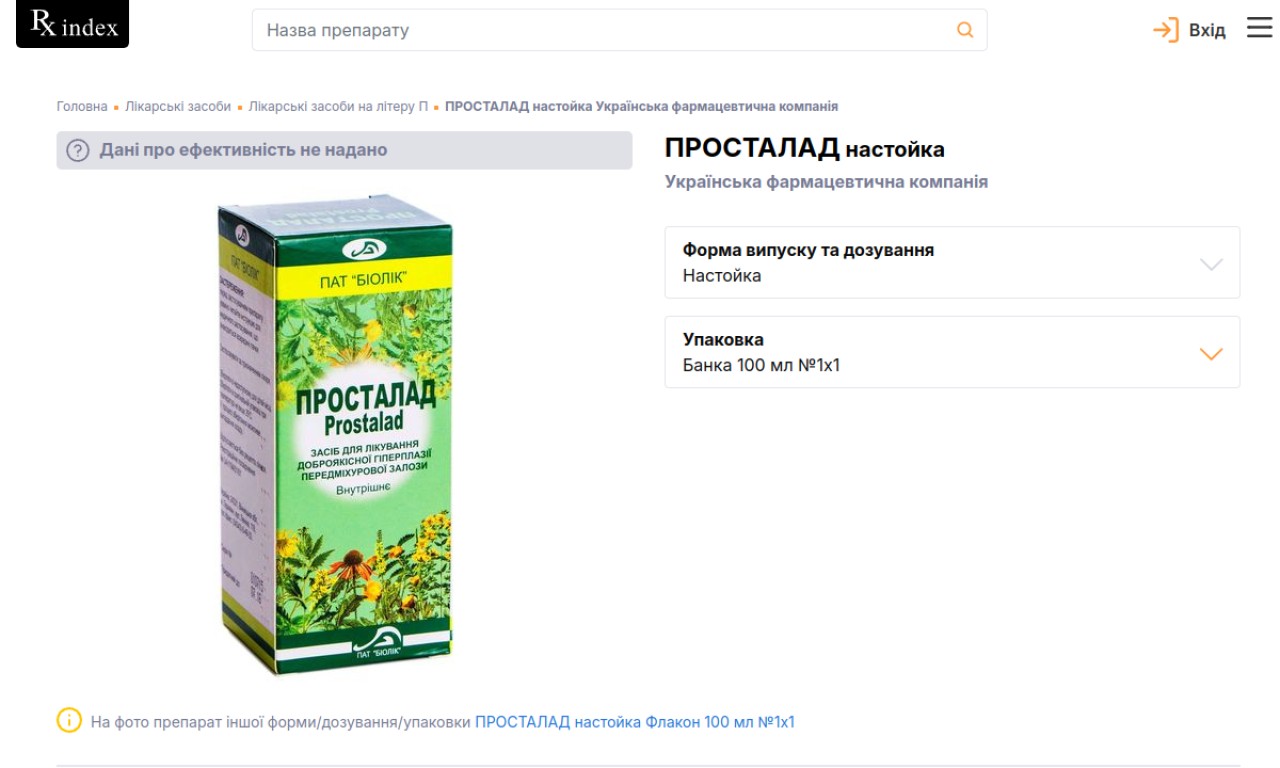The height and width of the screenshot is (768, 1280).
Task: Open the hamburger menu icon
Action: click(x=1259, y=28)
